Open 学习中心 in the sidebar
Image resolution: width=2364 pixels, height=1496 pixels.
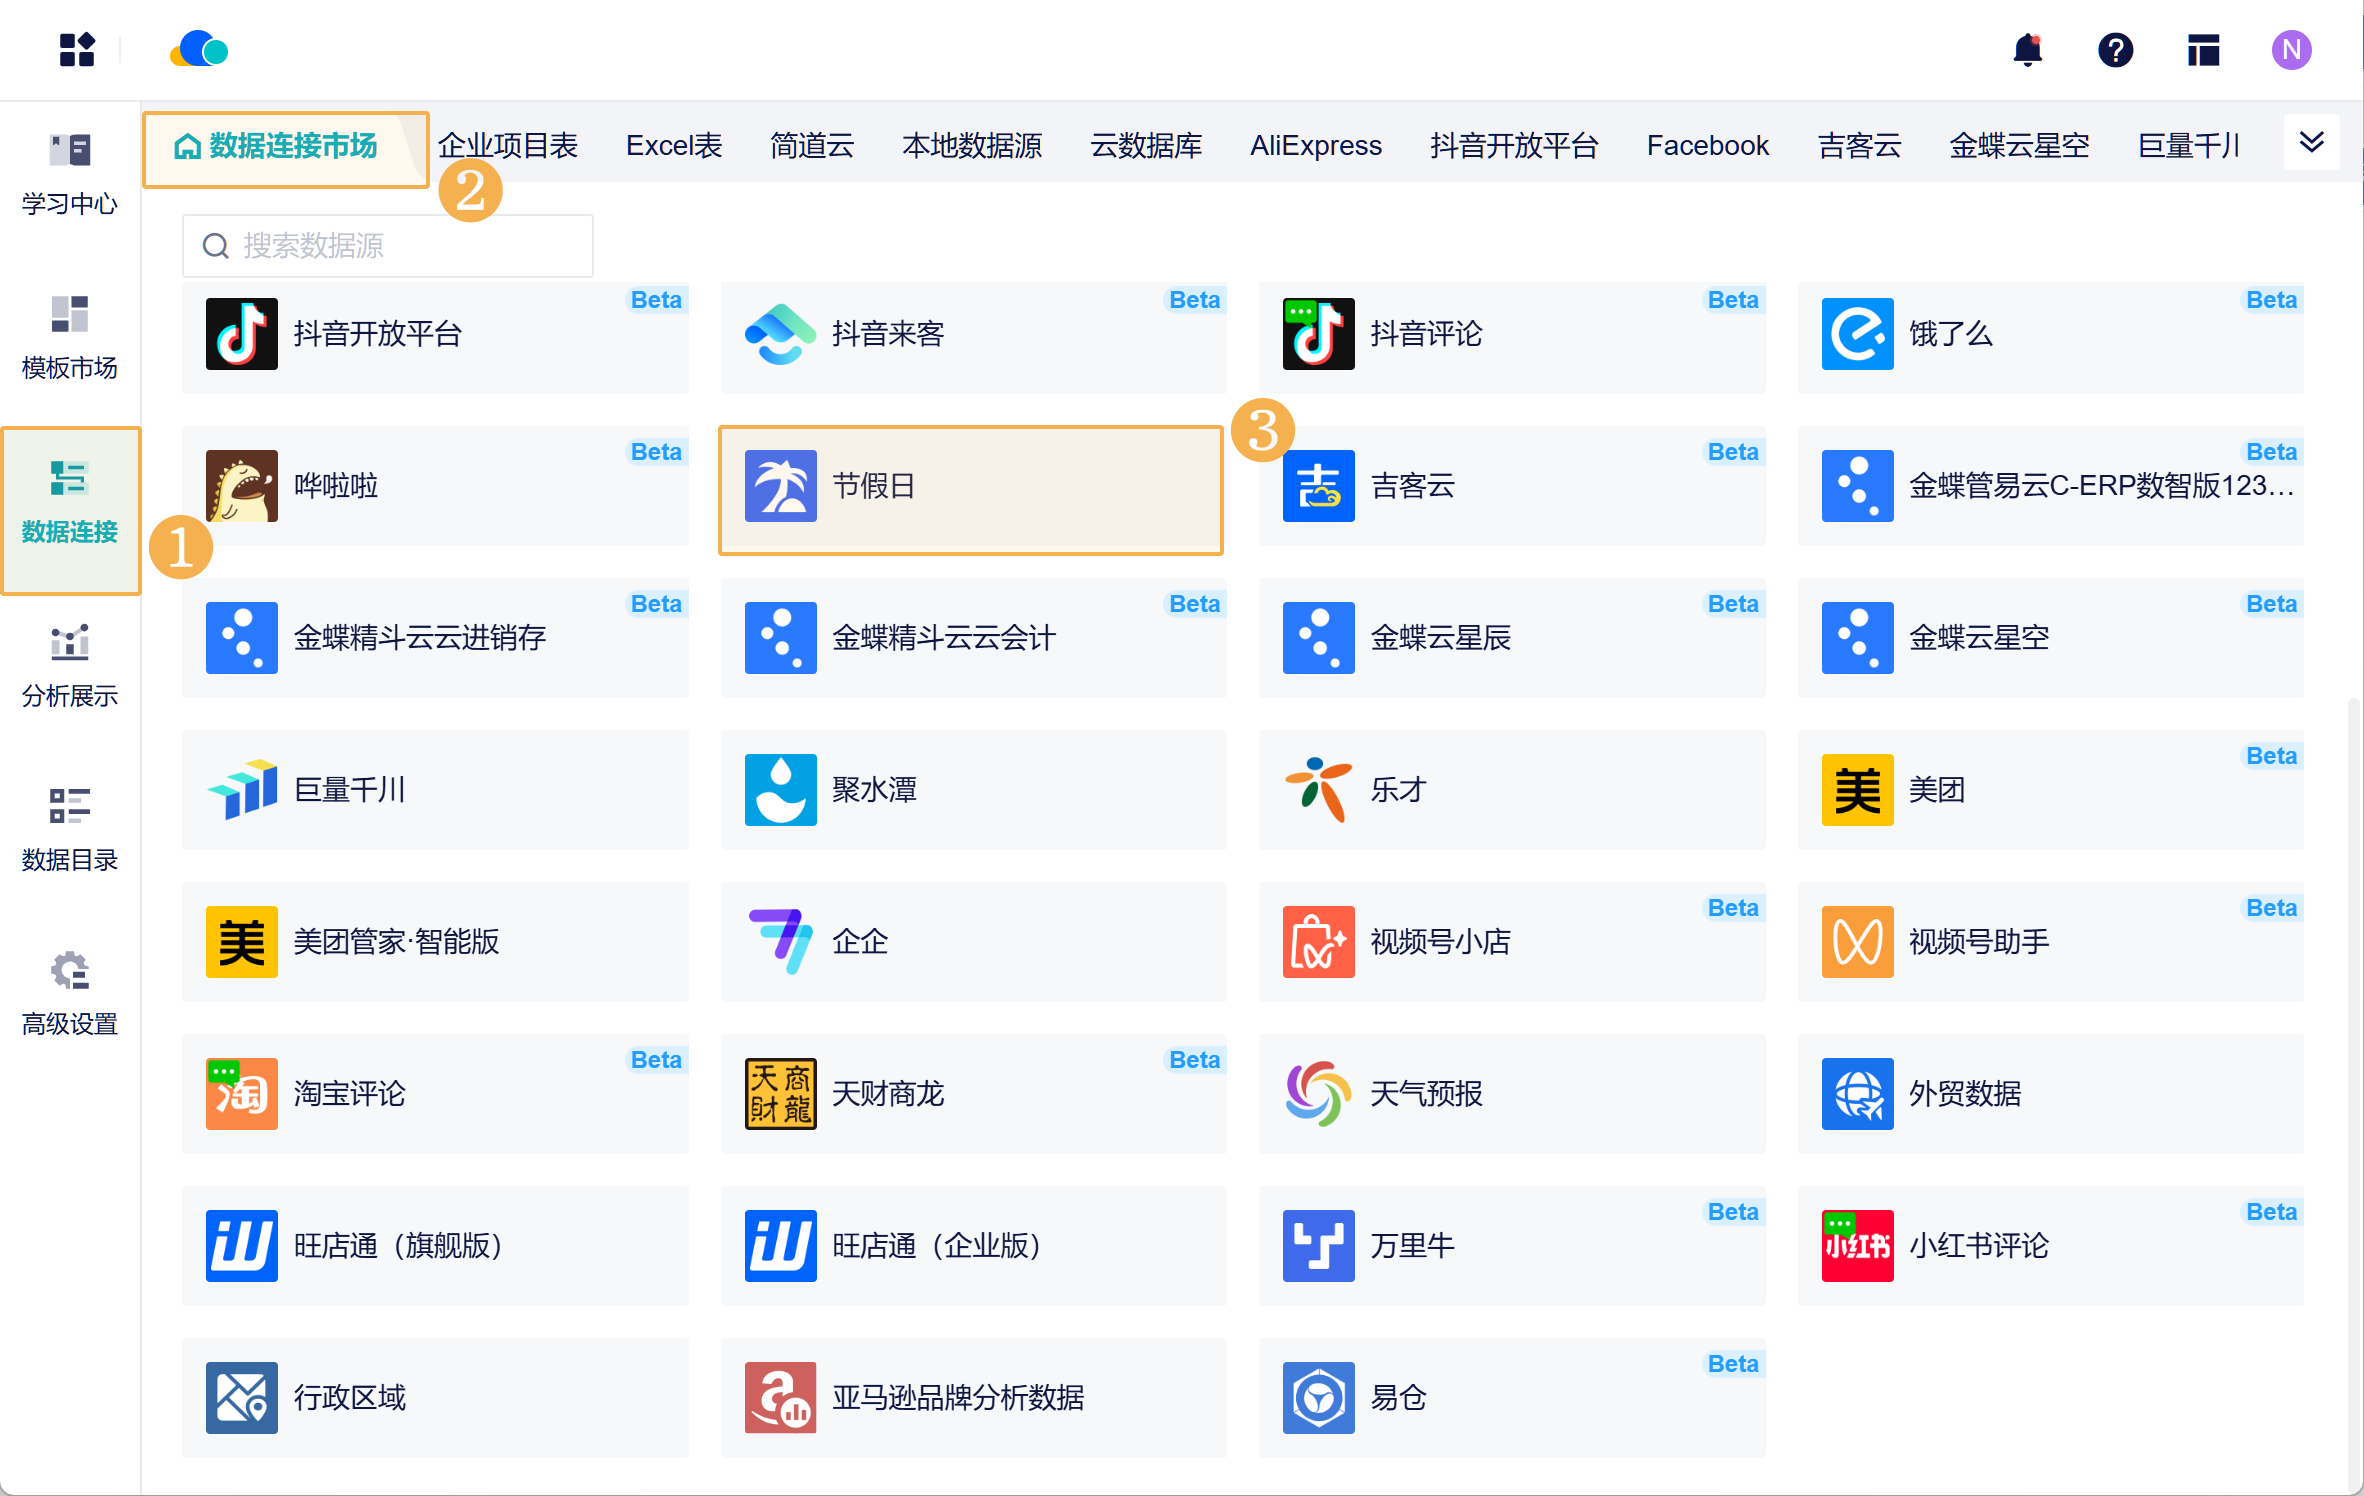70,174
